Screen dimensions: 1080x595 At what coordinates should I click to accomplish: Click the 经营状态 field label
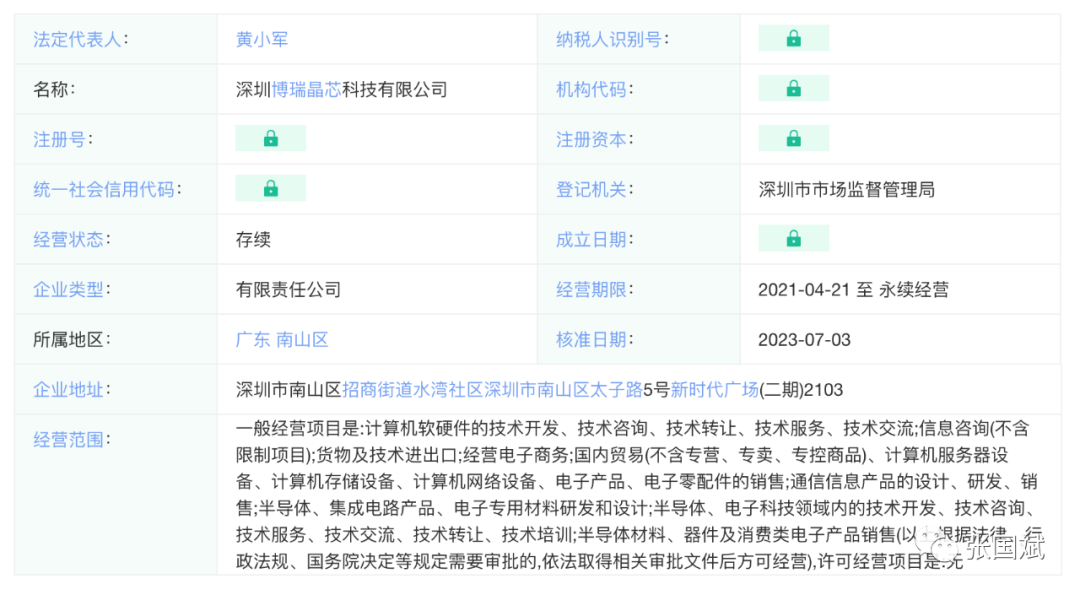click(68, 240)
